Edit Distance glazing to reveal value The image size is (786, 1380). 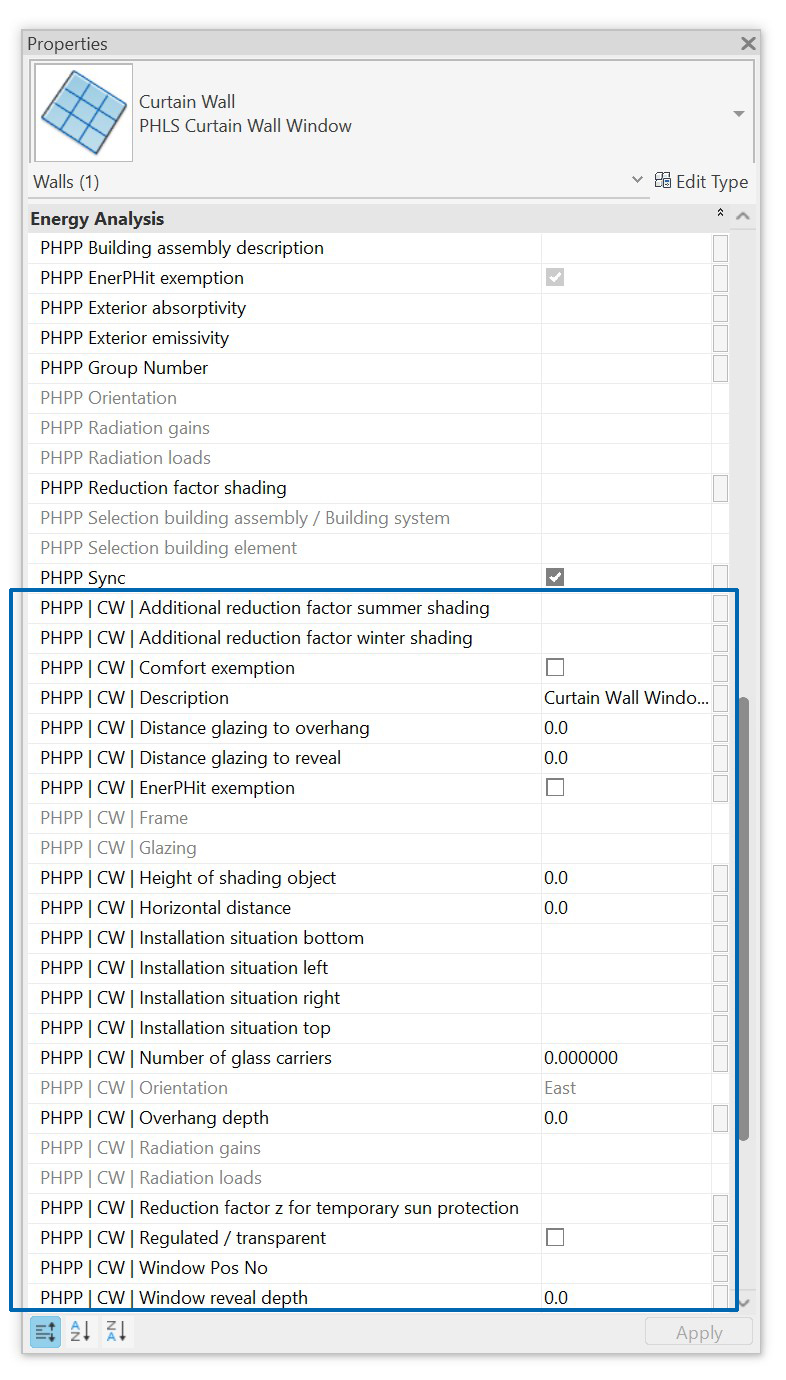[x=626, y=758]
